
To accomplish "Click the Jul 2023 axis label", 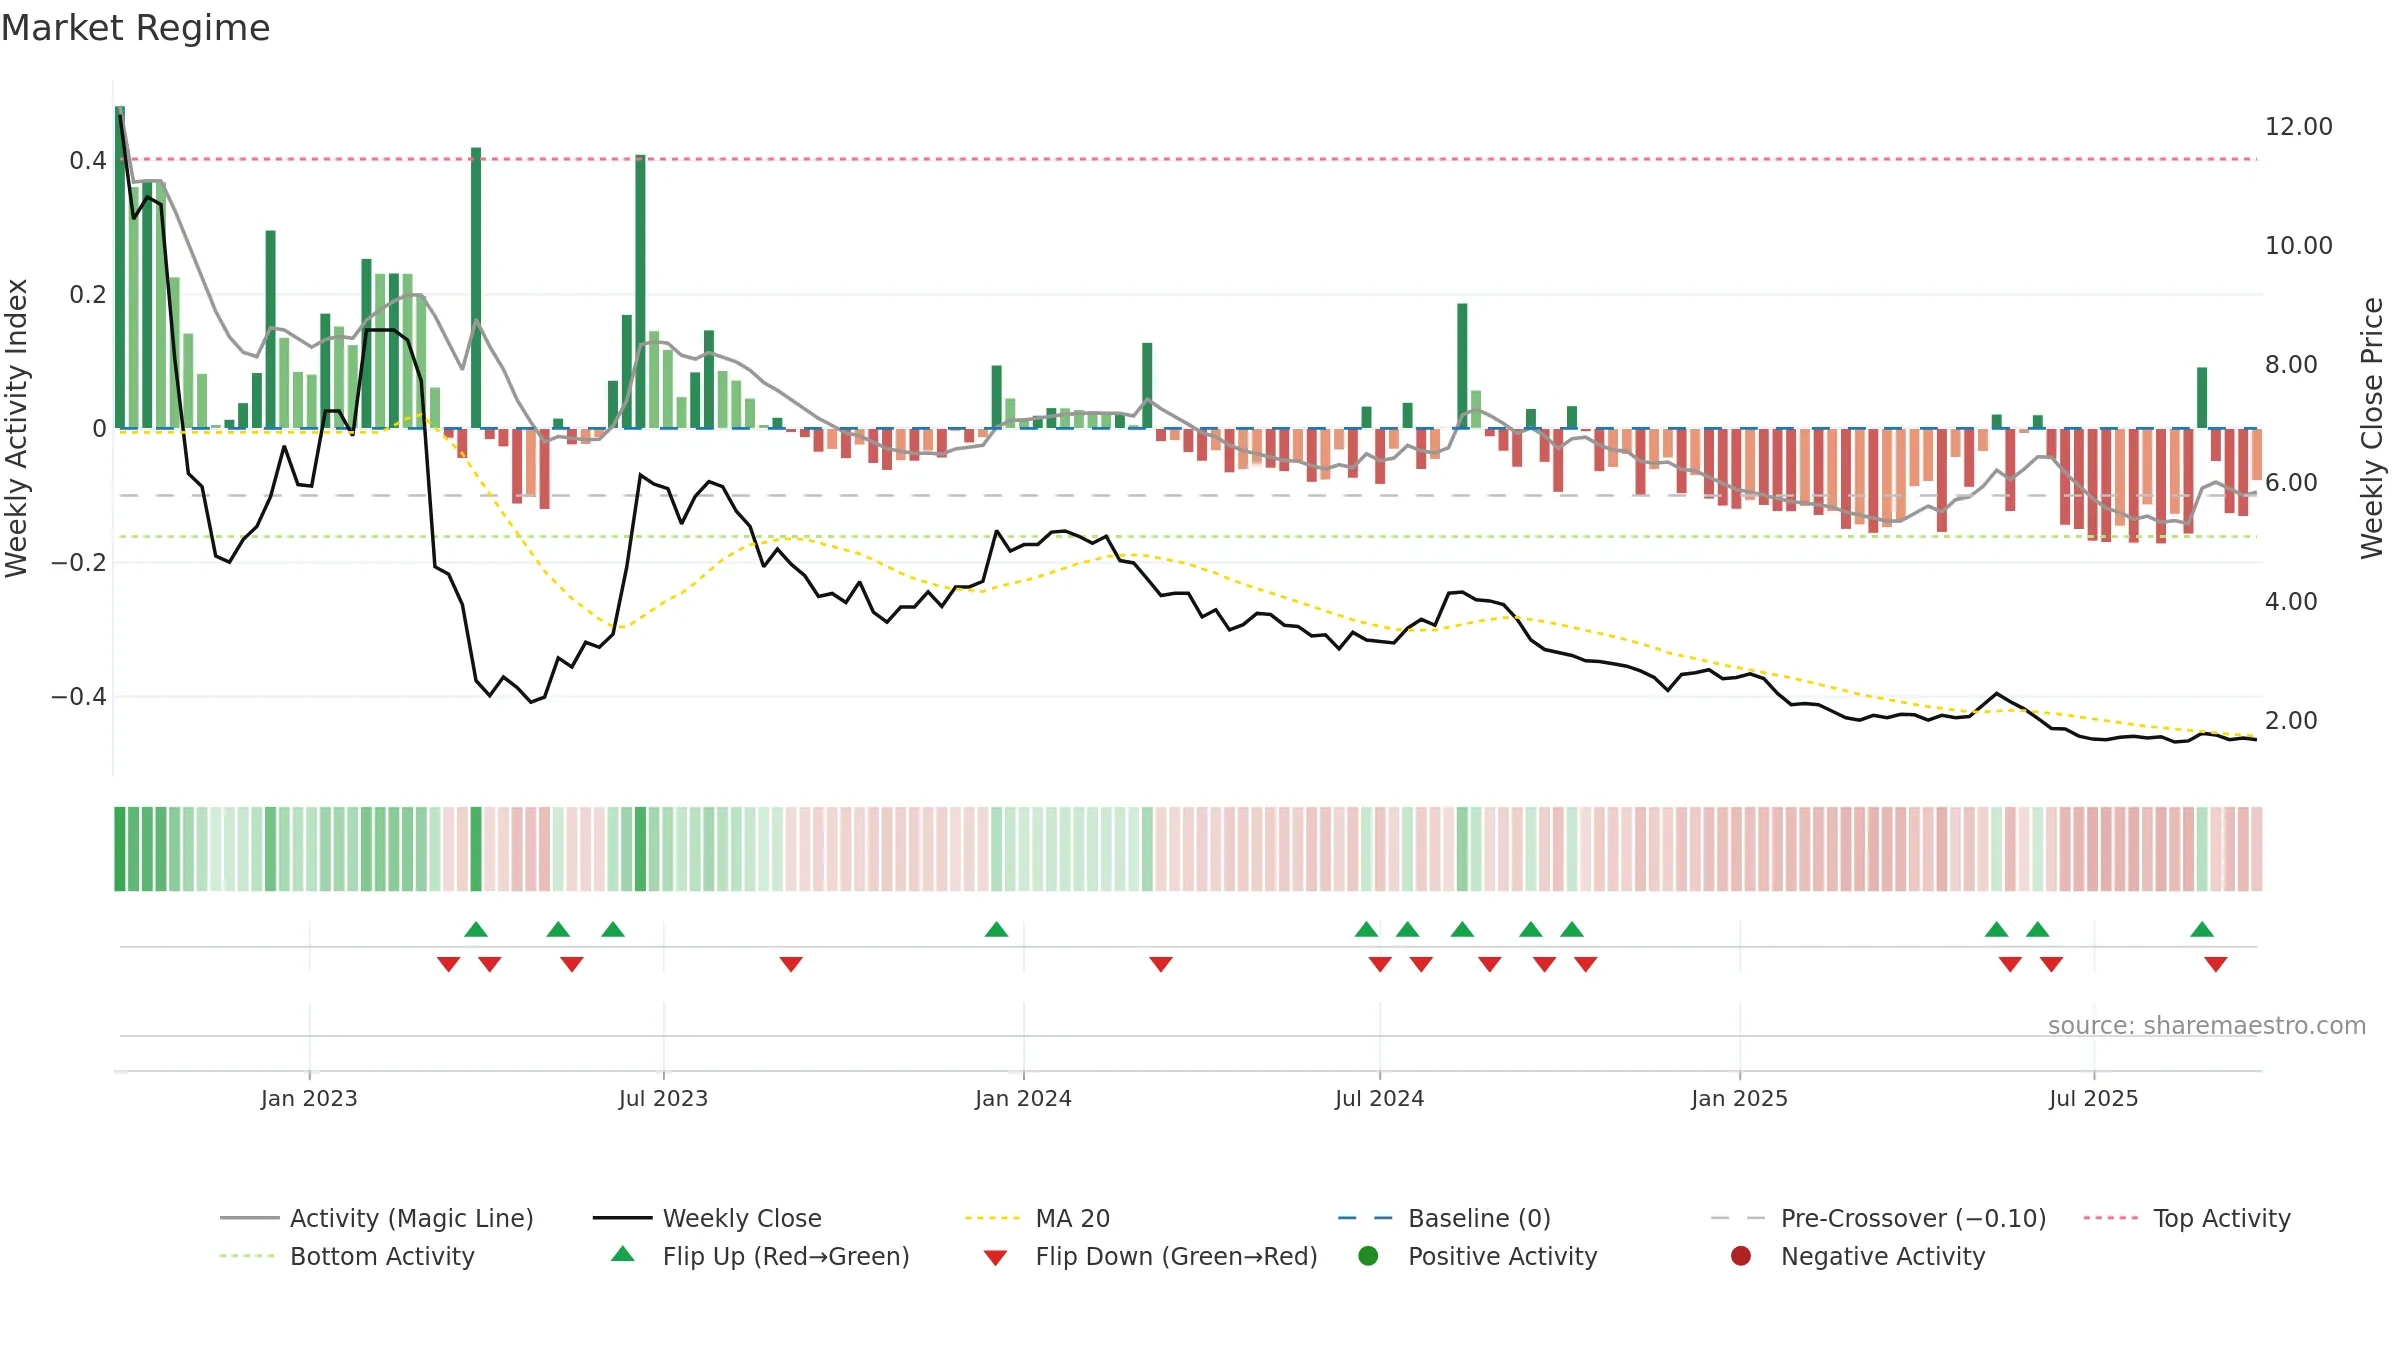I will click(663, 1098).
